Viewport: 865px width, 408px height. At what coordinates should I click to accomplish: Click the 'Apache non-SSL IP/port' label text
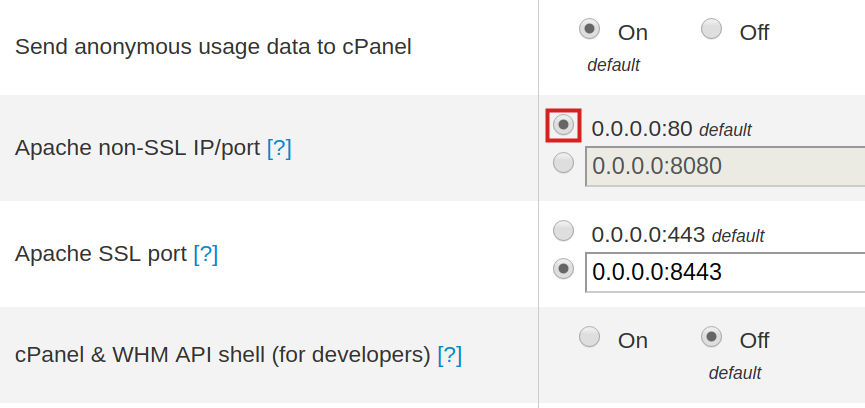pos(137,148)
